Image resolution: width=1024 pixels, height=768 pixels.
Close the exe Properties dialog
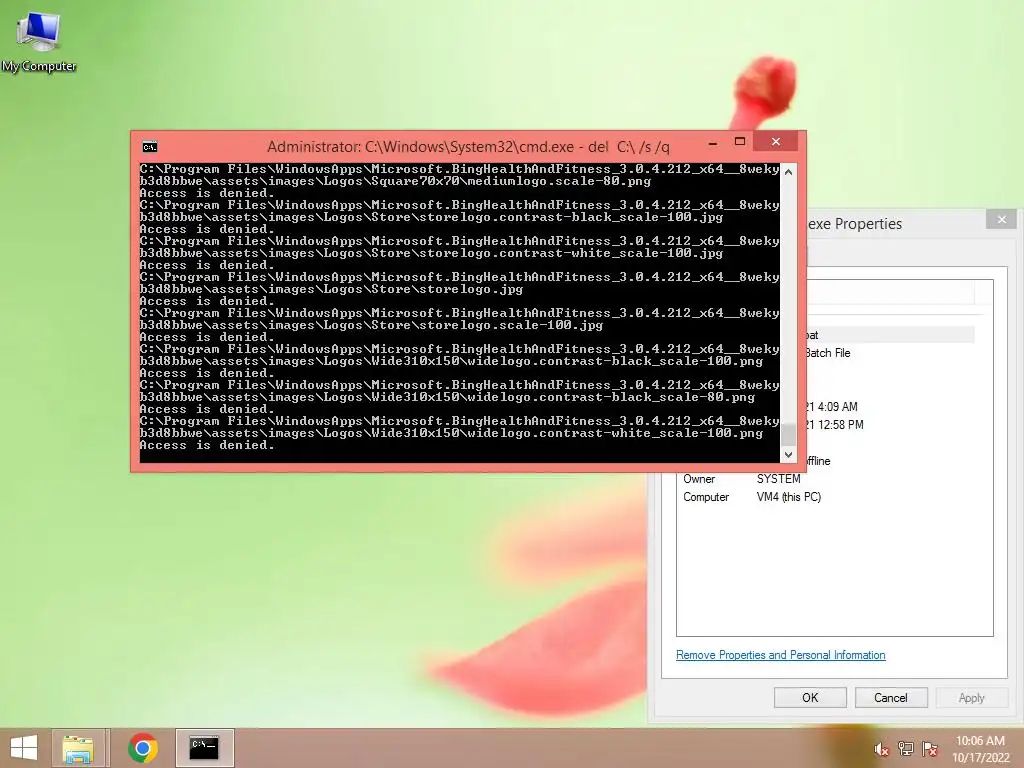coord(1002,219)
